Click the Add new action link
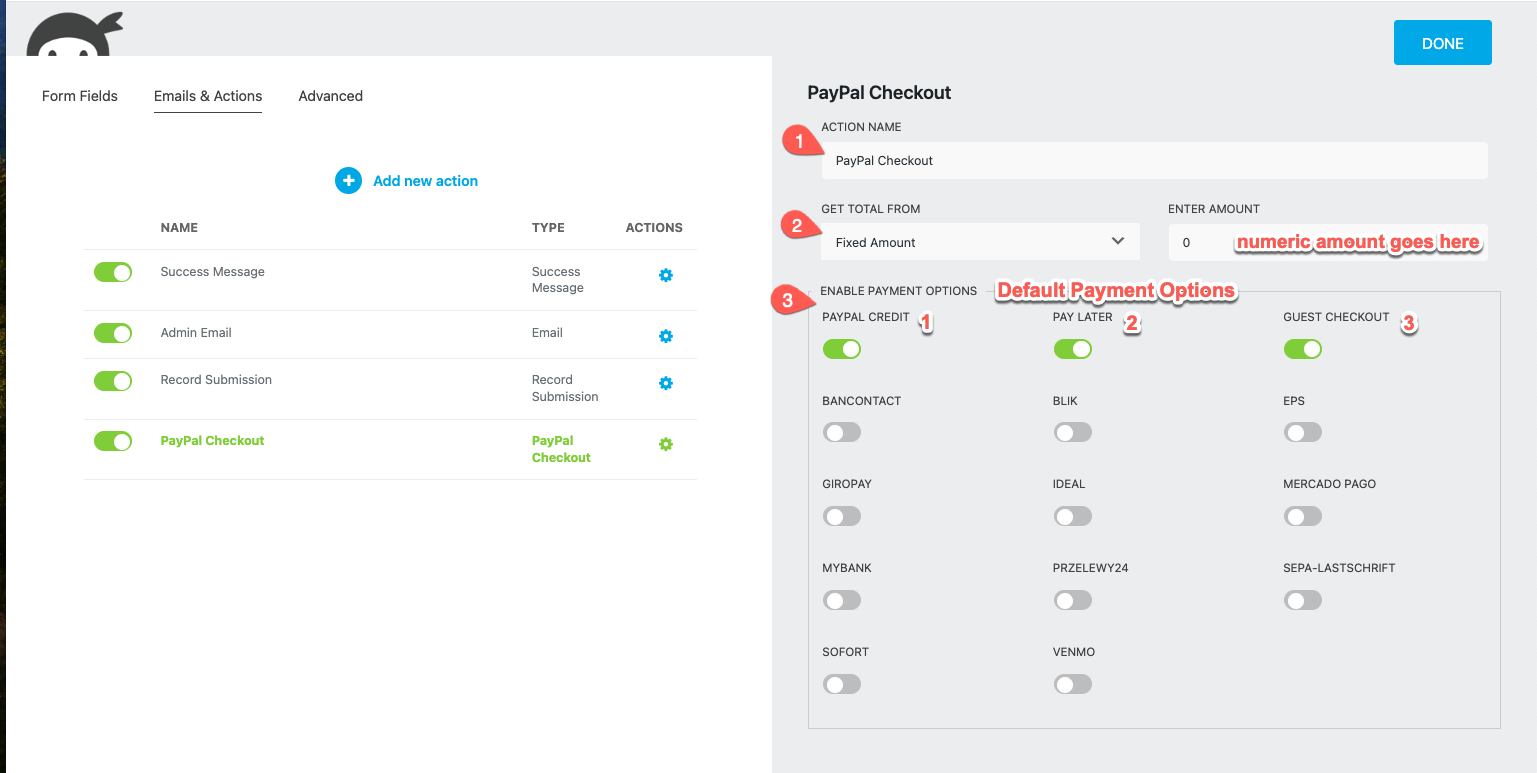 425,181
